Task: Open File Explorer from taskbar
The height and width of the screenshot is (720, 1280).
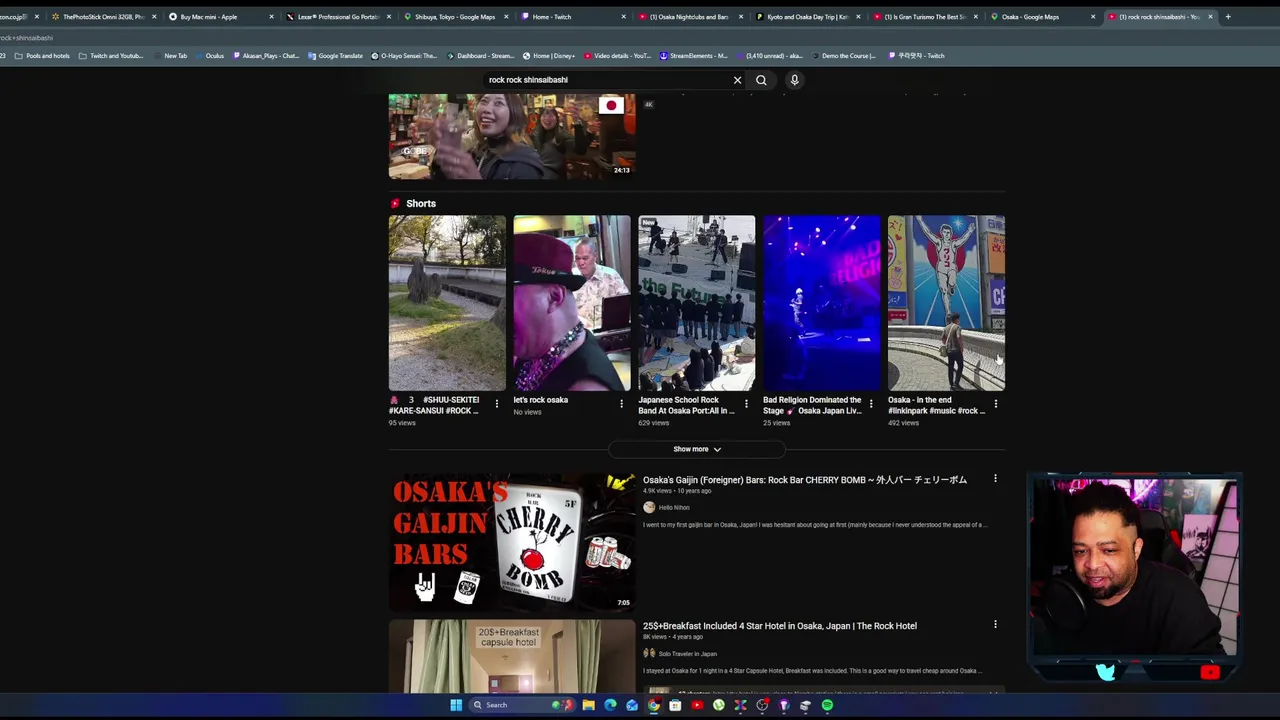Action: tap(589, 705)
